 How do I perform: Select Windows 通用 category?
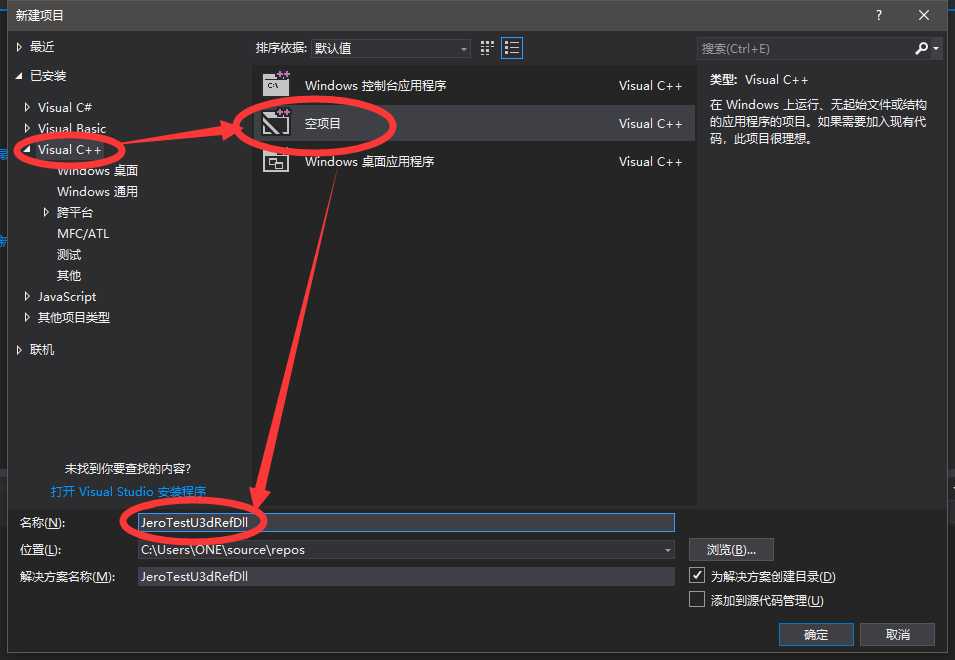point(97,191)
